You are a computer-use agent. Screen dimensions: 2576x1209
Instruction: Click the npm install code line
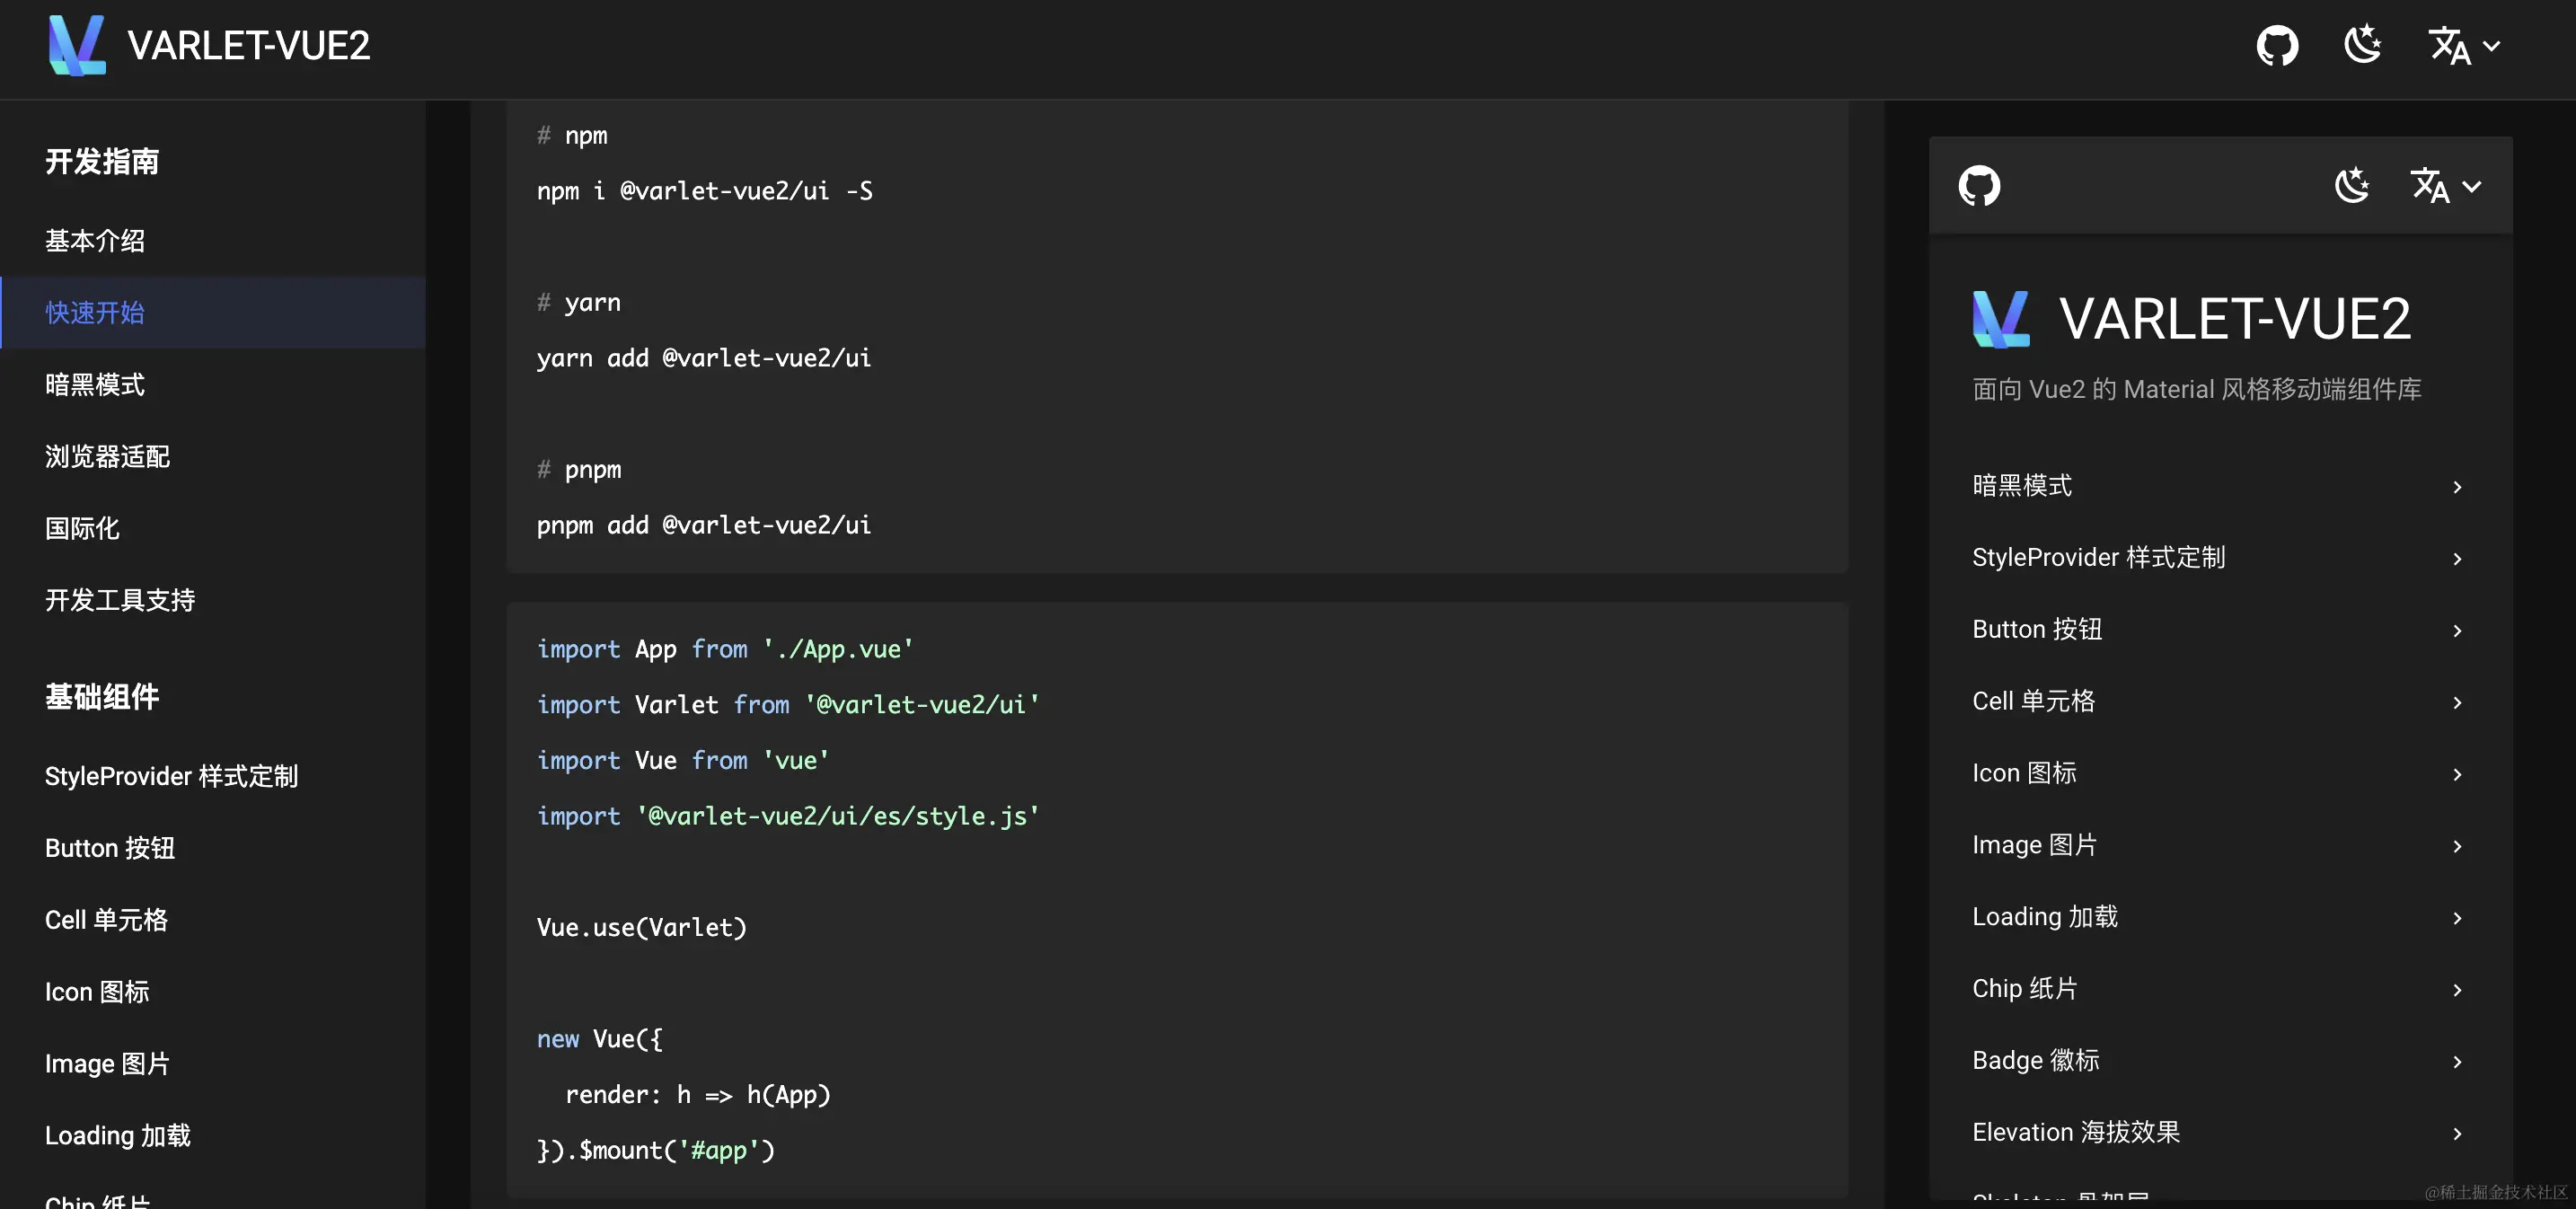[x=704, y=191]
